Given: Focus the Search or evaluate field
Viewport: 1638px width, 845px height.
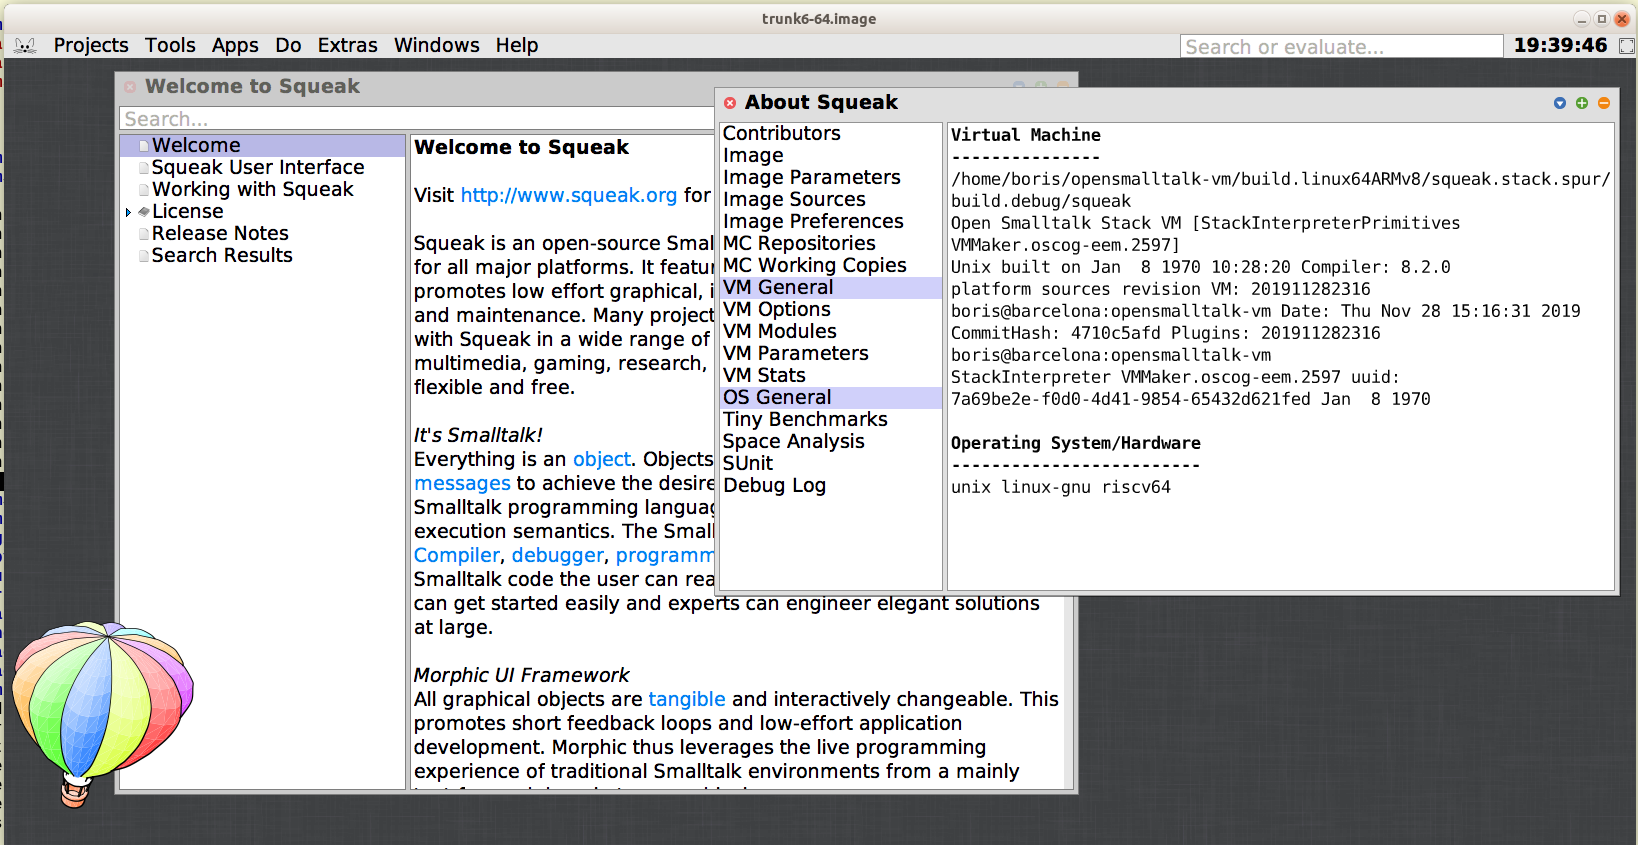Looking at the screenshot, I should click(x=1341, y=46).
